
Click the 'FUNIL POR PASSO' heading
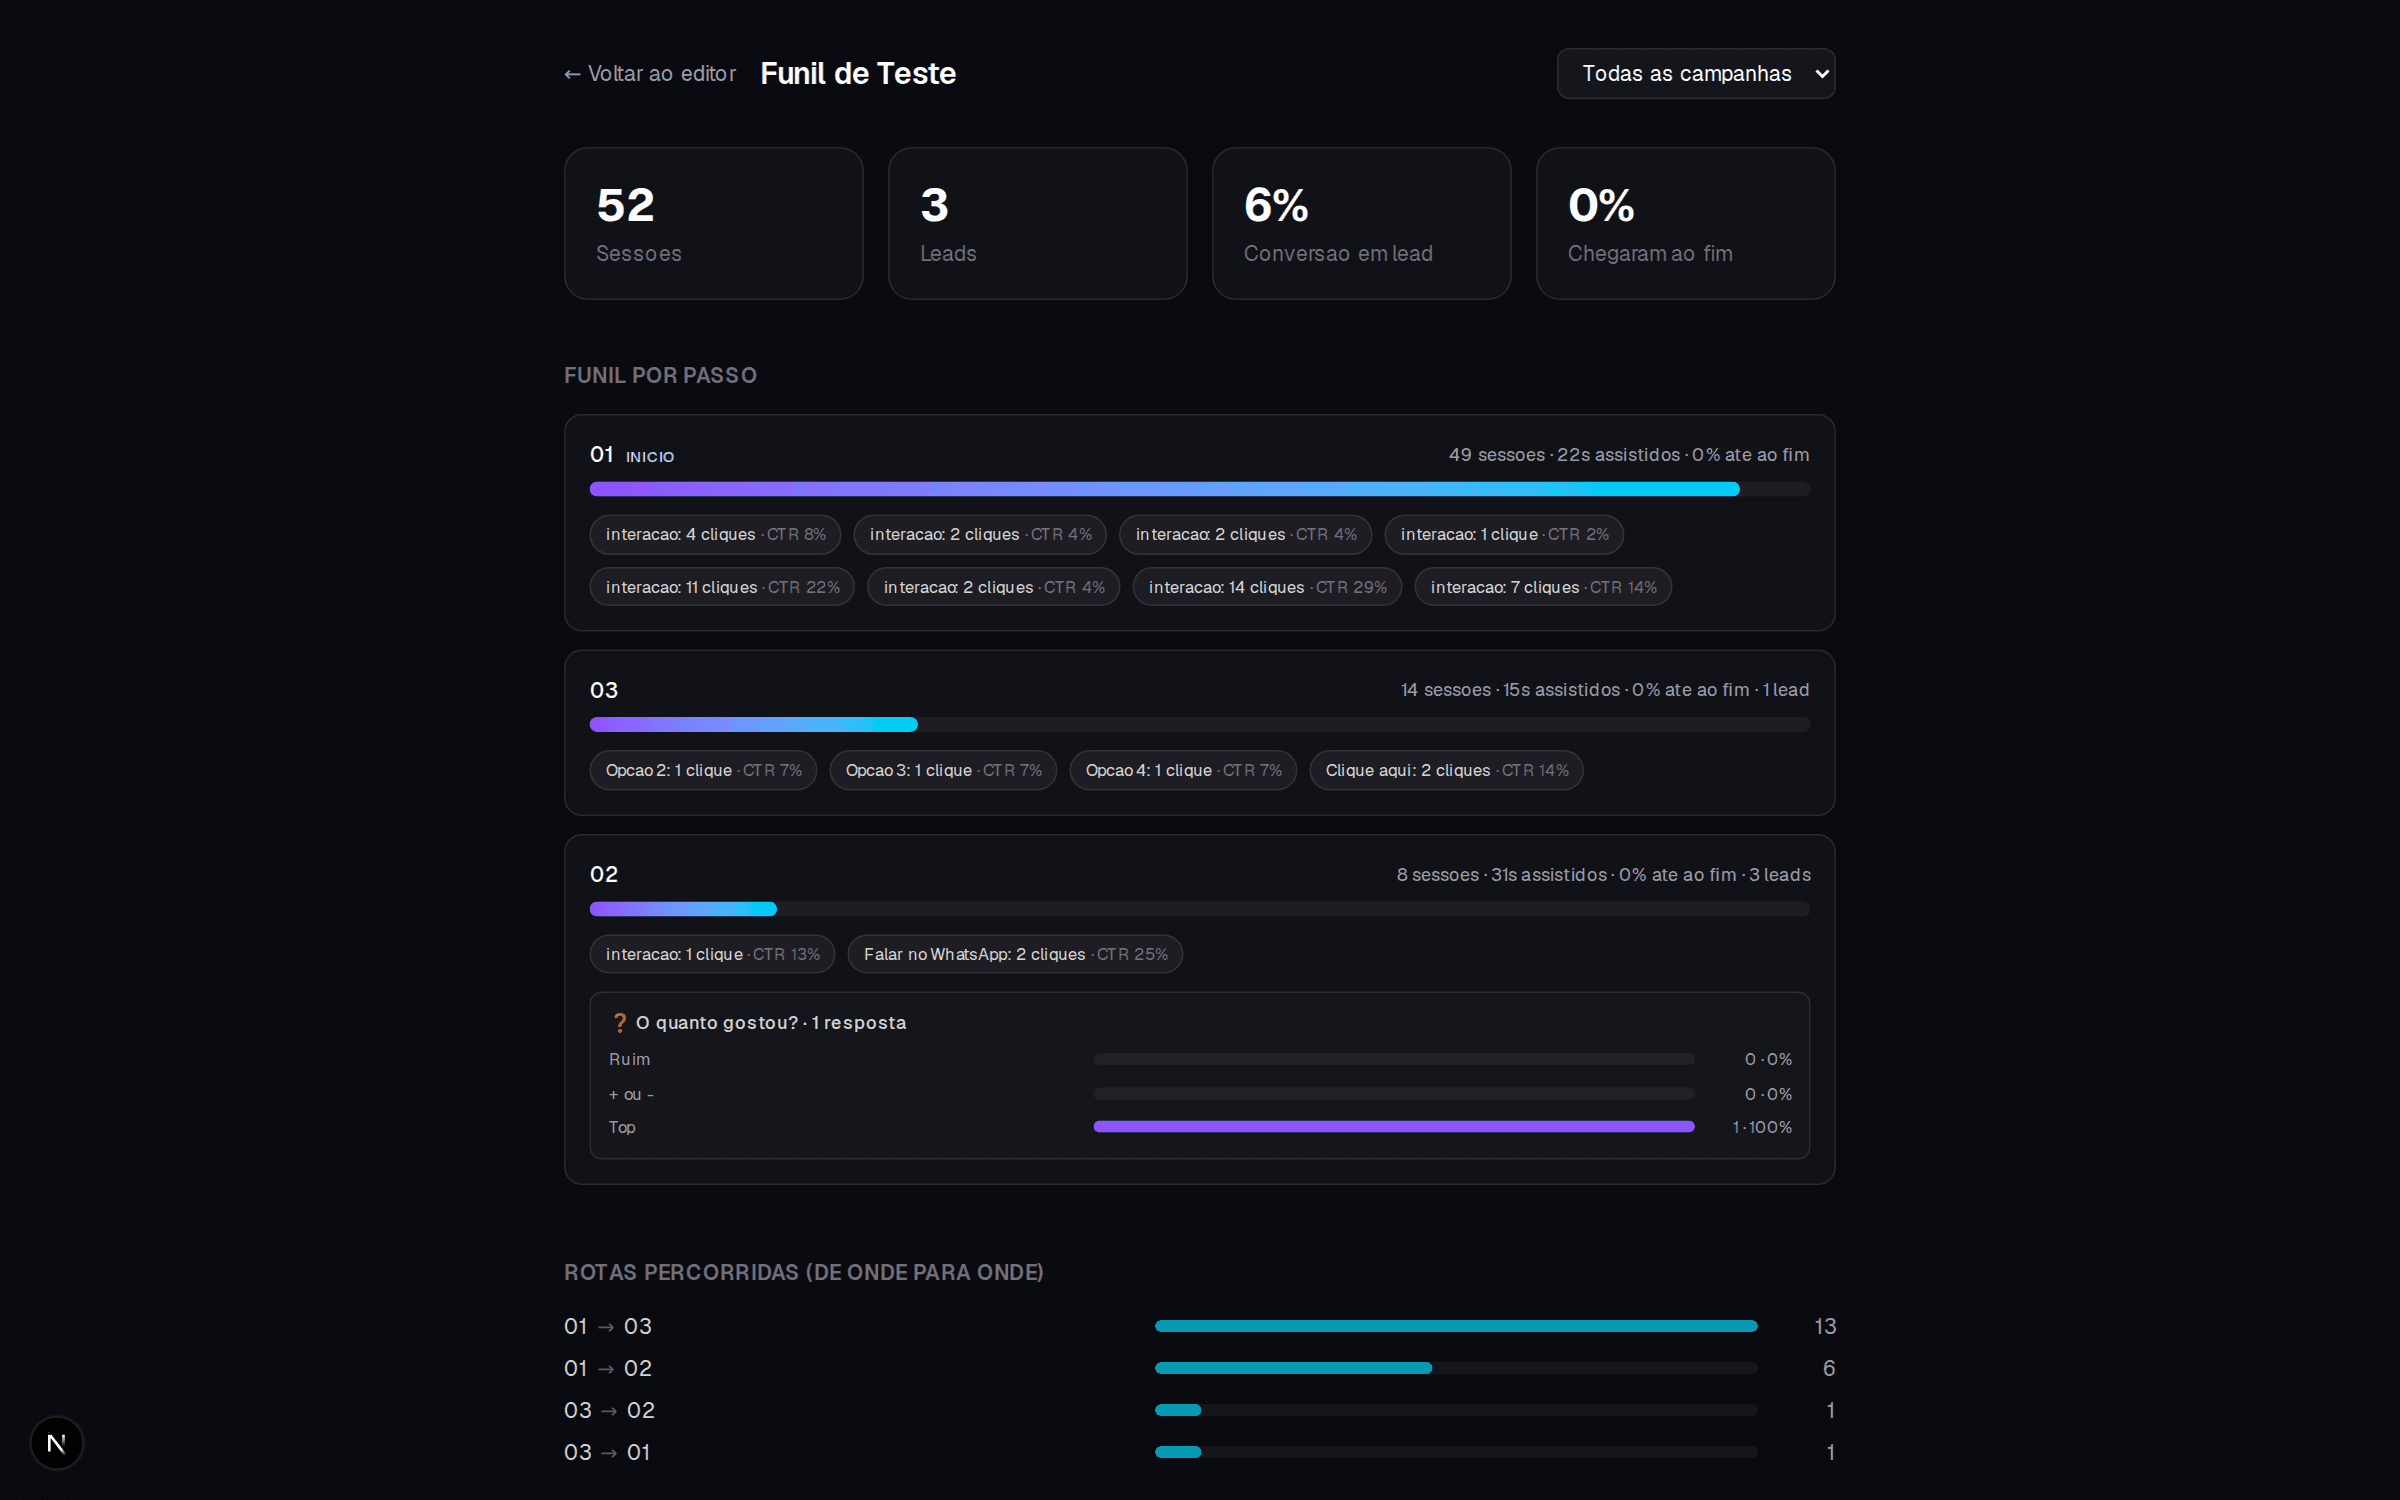coord(660,375)
